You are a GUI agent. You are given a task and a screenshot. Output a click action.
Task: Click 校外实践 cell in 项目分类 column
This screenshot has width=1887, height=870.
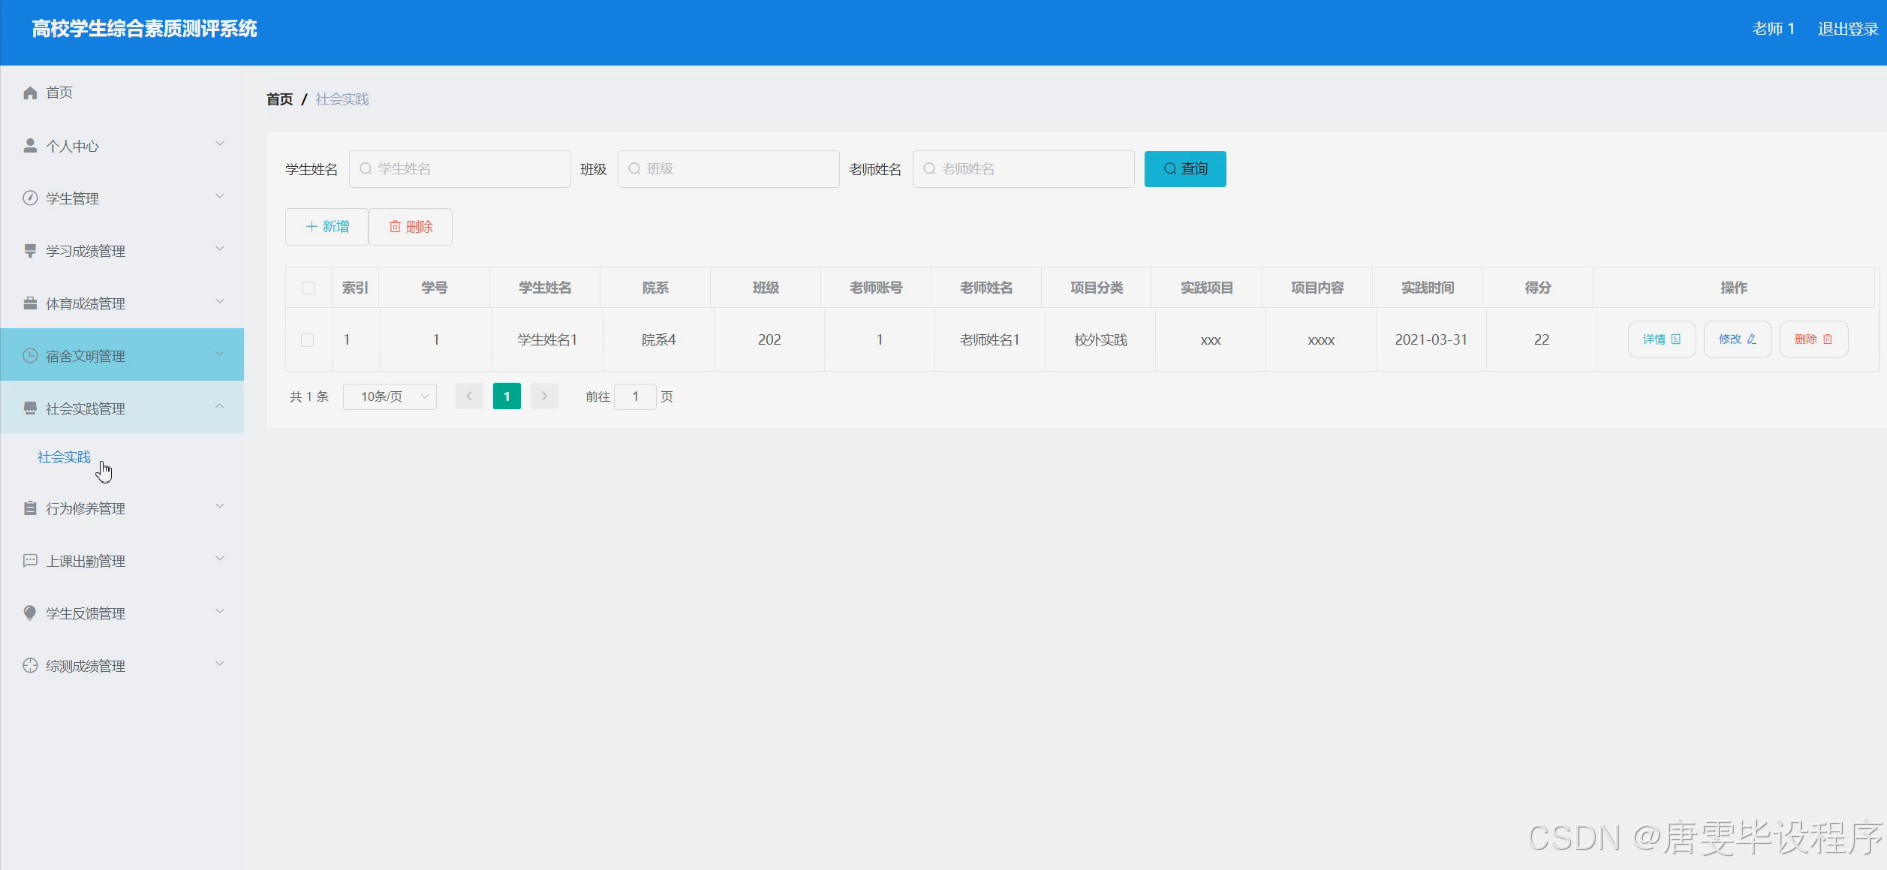1101,340
